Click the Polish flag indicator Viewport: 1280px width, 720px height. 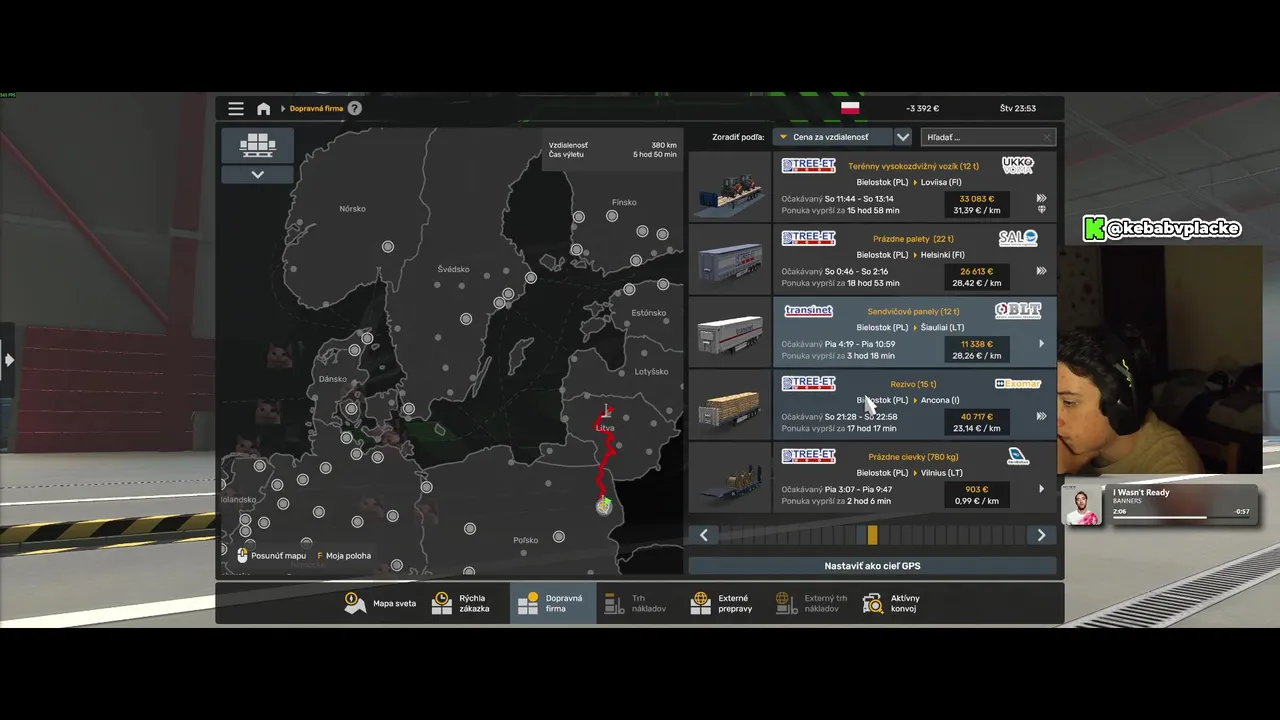[x=850, y=108]
